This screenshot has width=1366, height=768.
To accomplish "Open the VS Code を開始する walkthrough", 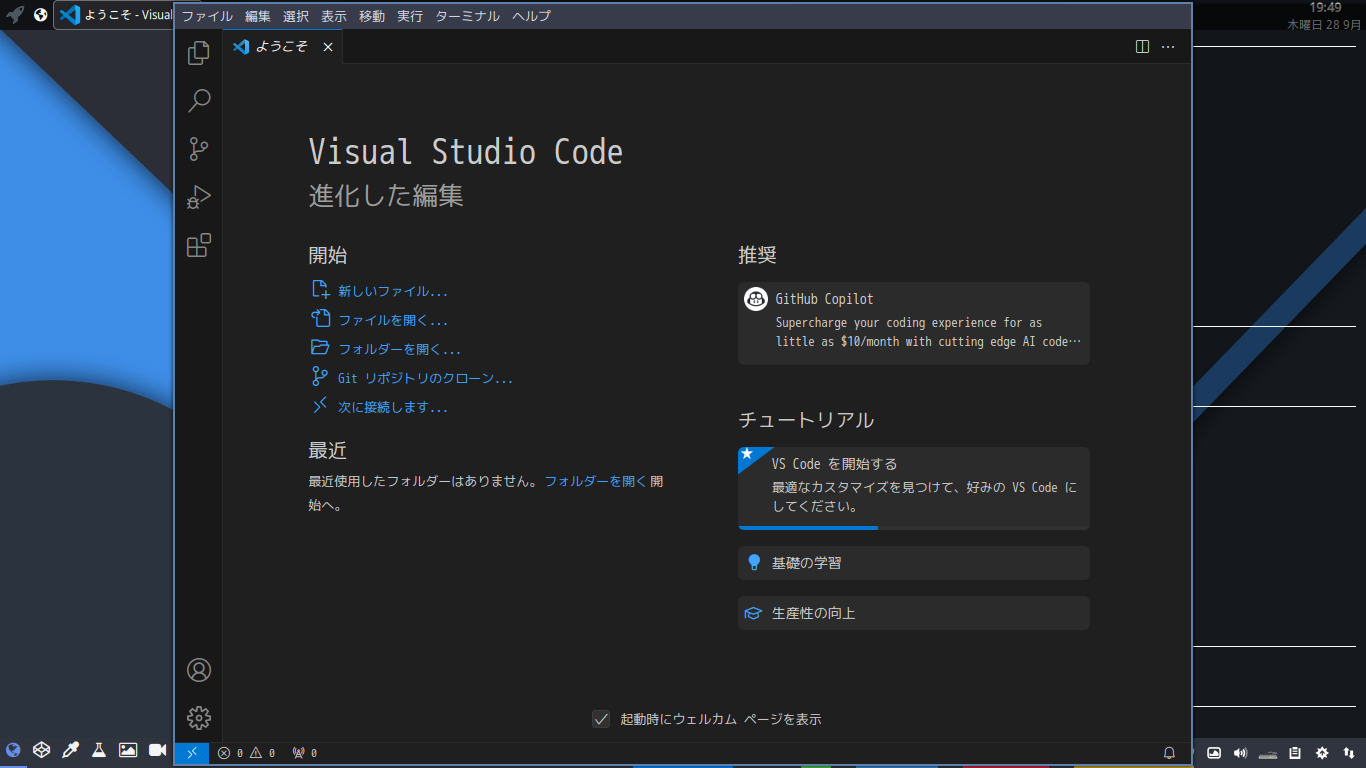I will click(914, 488).
